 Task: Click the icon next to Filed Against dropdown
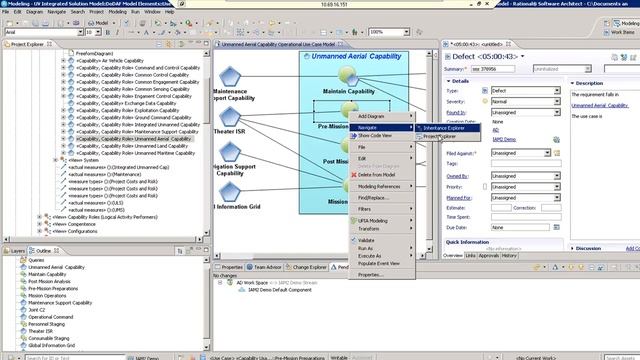pyautogui.click(x=557, y=153)
